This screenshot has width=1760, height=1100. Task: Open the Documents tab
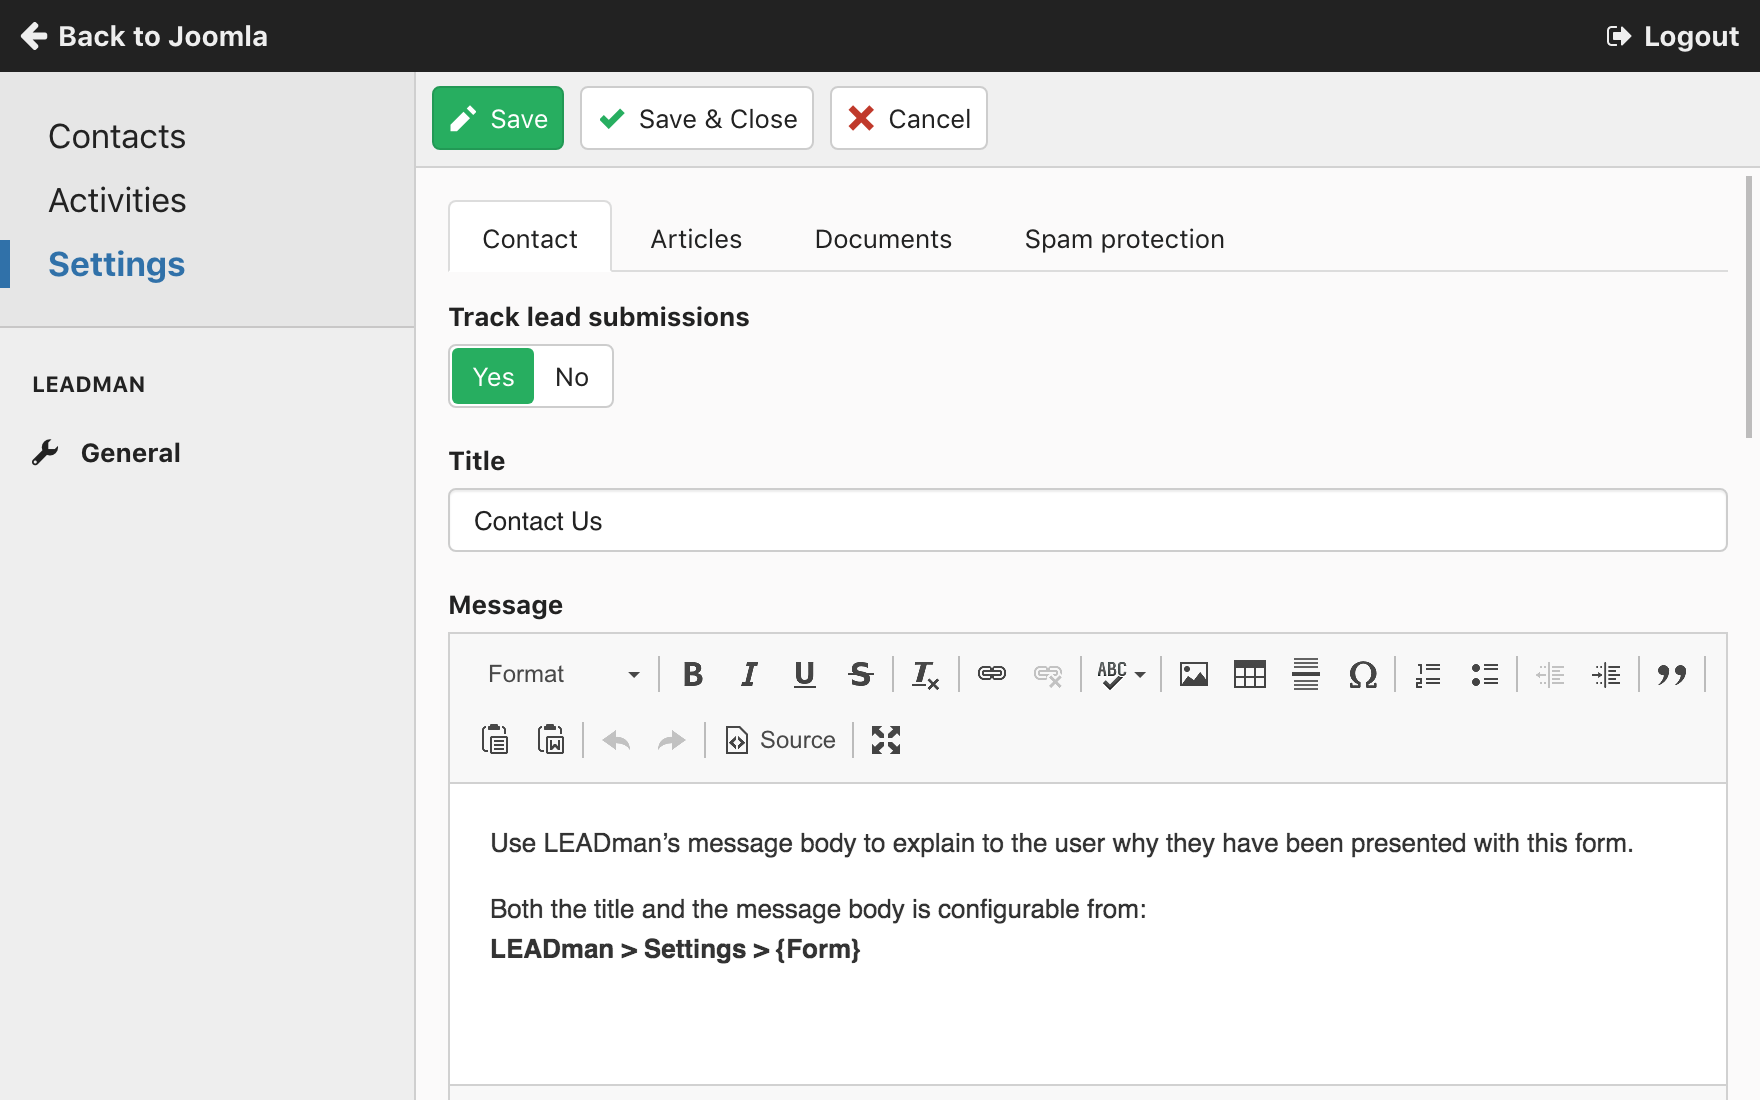point(883,239)
